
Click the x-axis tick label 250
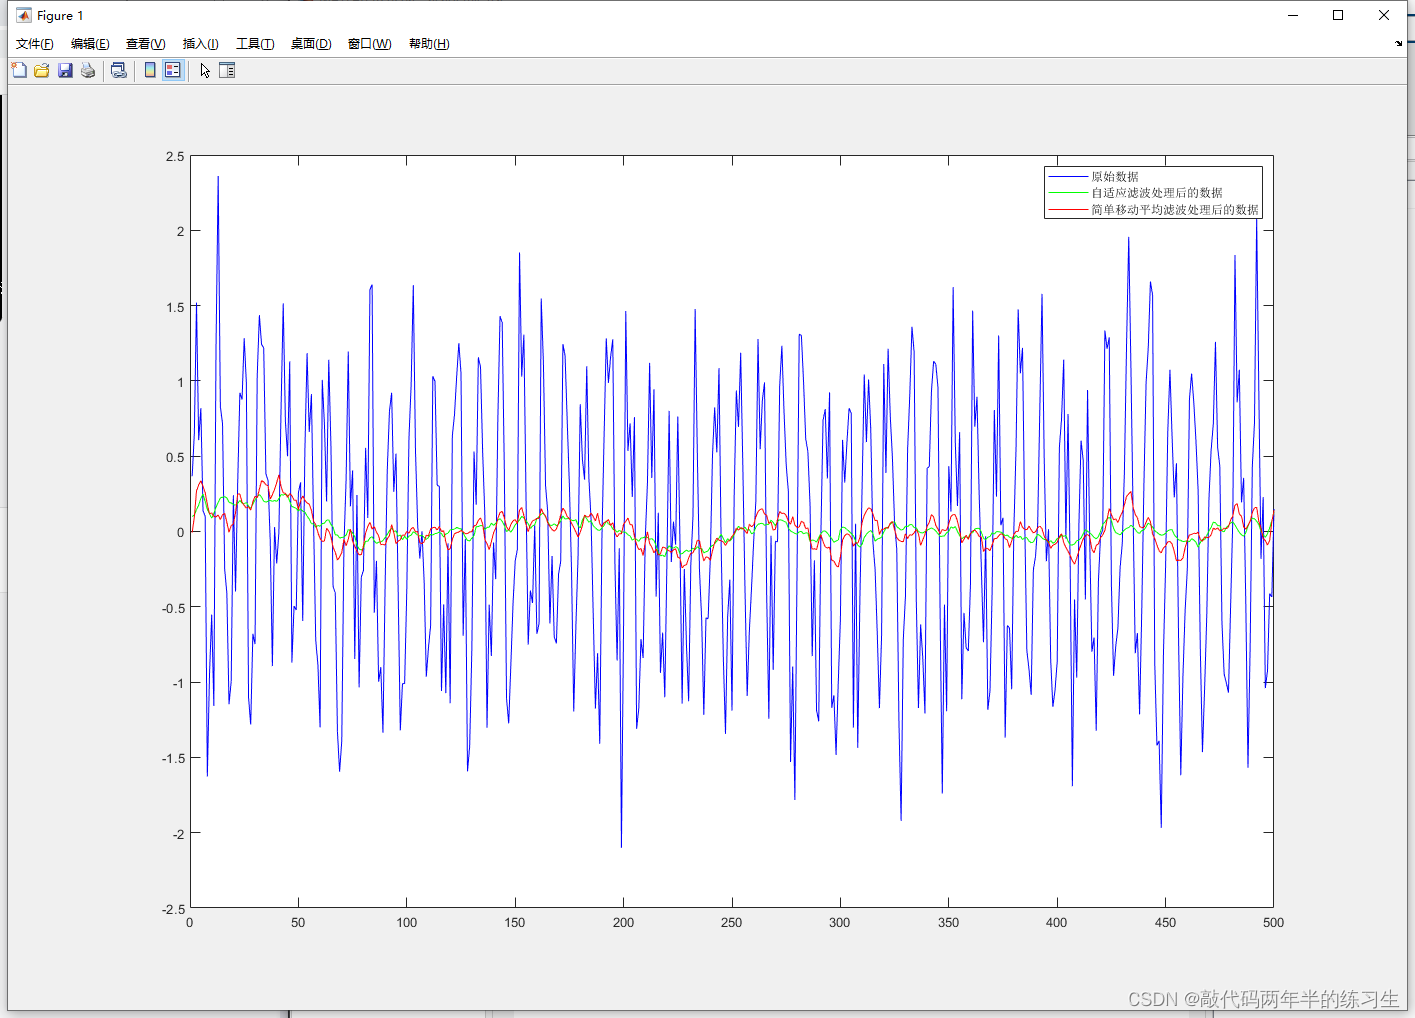point(731,923)
